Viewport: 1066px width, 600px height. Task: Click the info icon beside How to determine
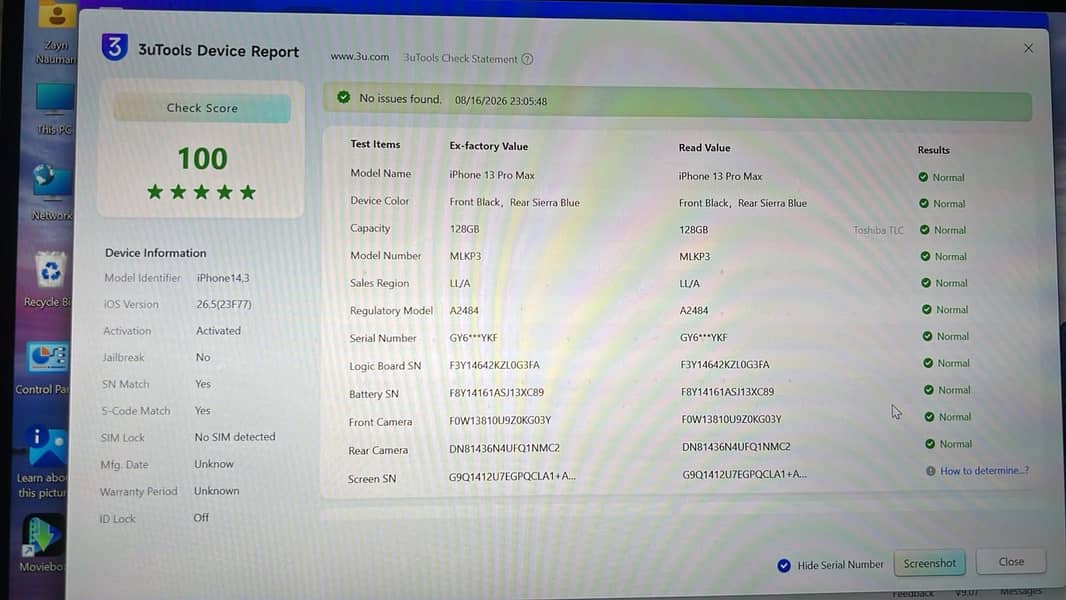click(x=931, y=471)
